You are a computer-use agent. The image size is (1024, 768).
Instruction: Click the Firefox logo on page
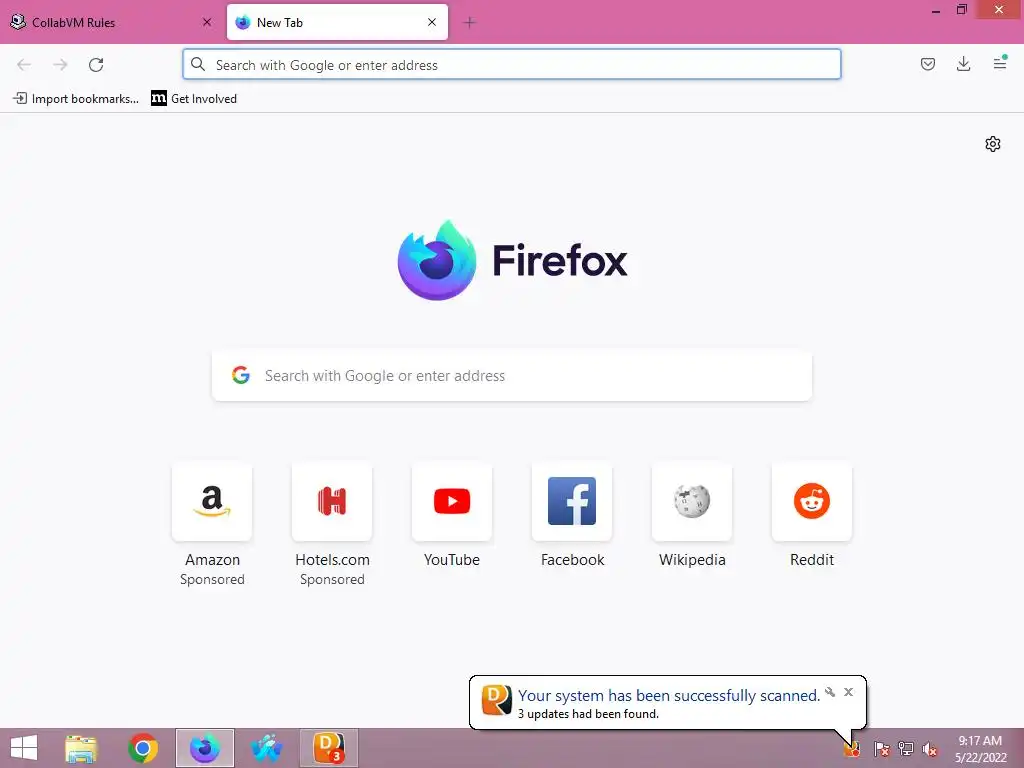pyautogui.click(x=437, y=260)
